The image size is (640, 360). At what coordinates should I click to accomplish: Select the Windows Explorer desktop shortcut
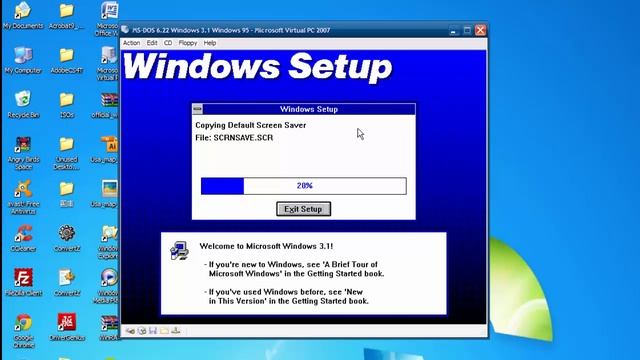tap(108, 242)
